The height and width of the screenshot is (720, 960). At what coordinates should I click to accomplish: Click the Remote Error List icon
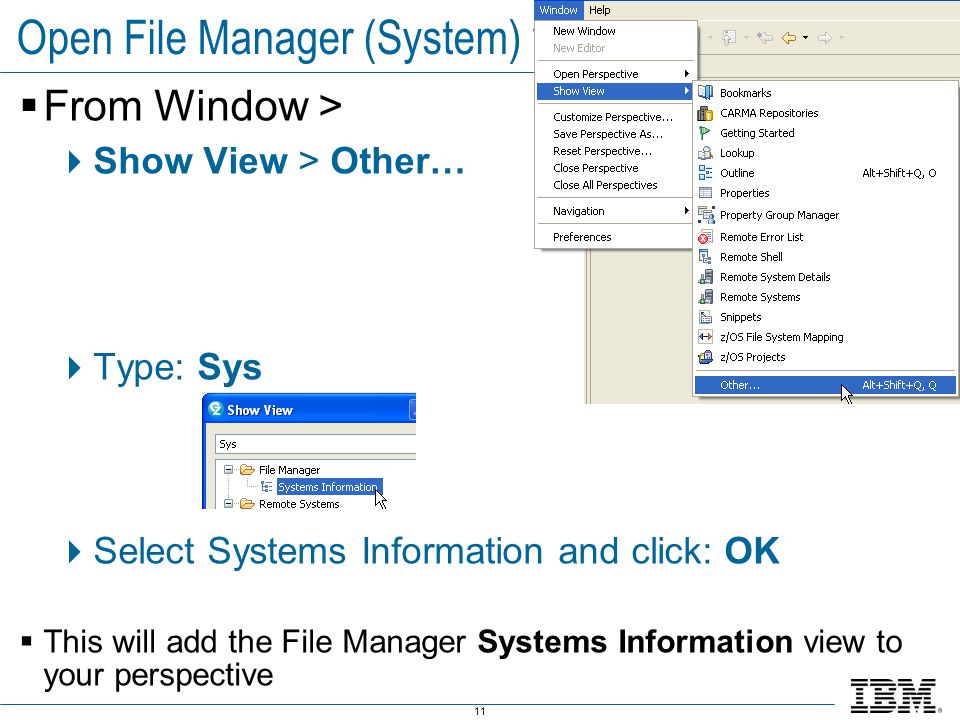[x=705, y=237]
